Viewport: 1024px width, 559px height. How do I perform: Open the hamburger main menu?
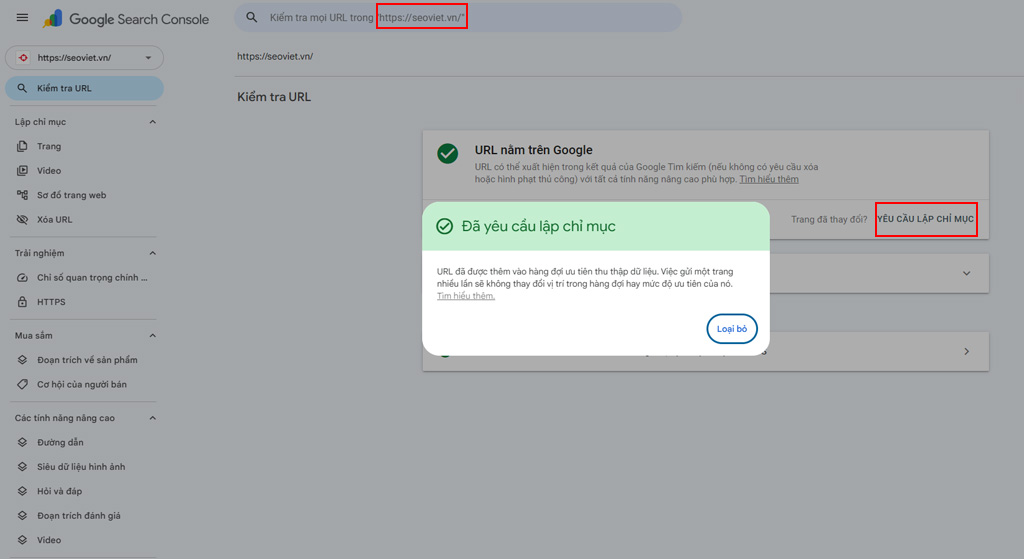click(22, 18)
